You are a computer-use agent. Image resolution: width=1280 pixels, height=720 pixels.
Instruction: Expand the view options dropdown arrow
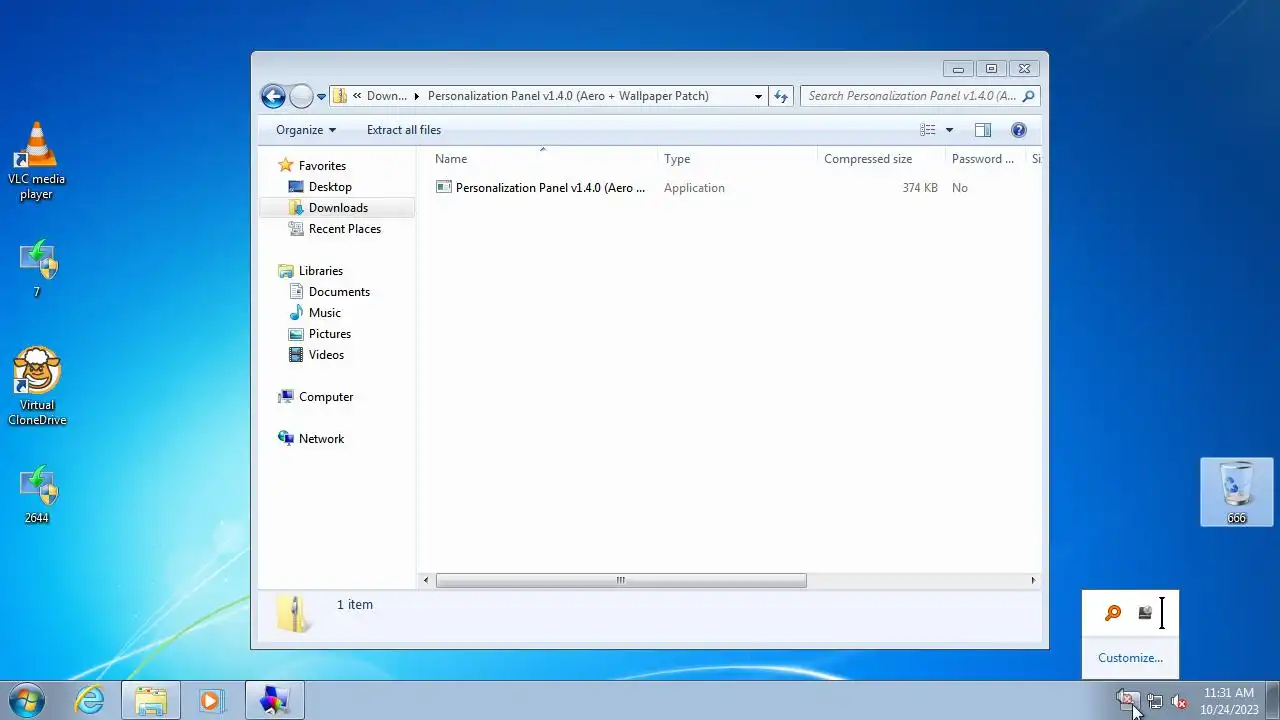pyautogui.click(x=949, y=130)
